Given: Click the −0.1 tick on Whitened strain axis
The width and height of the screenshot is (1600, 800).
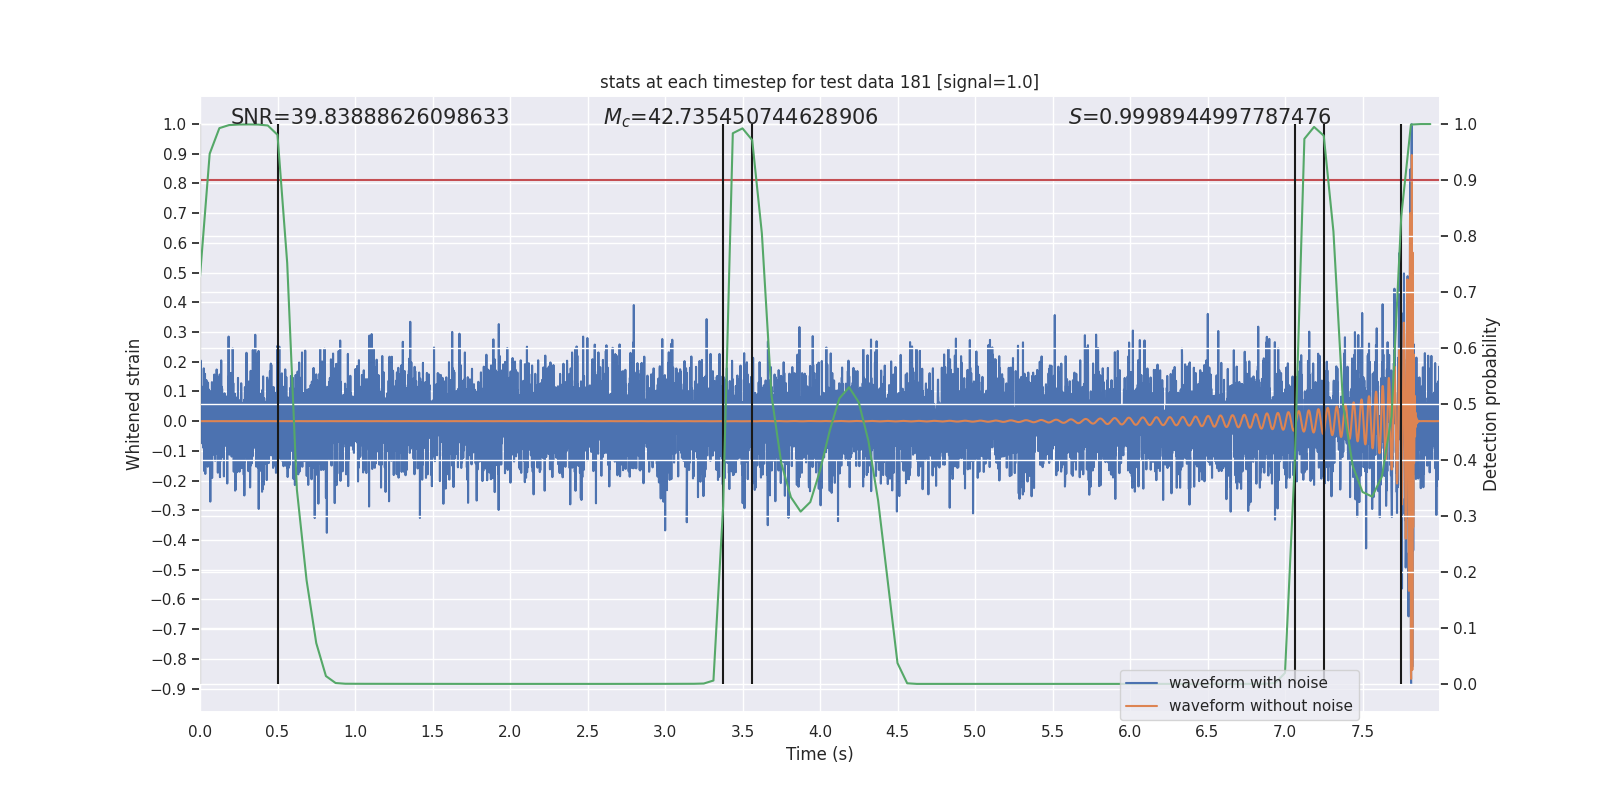Looking at the screenshot, I should pos(169,451).
